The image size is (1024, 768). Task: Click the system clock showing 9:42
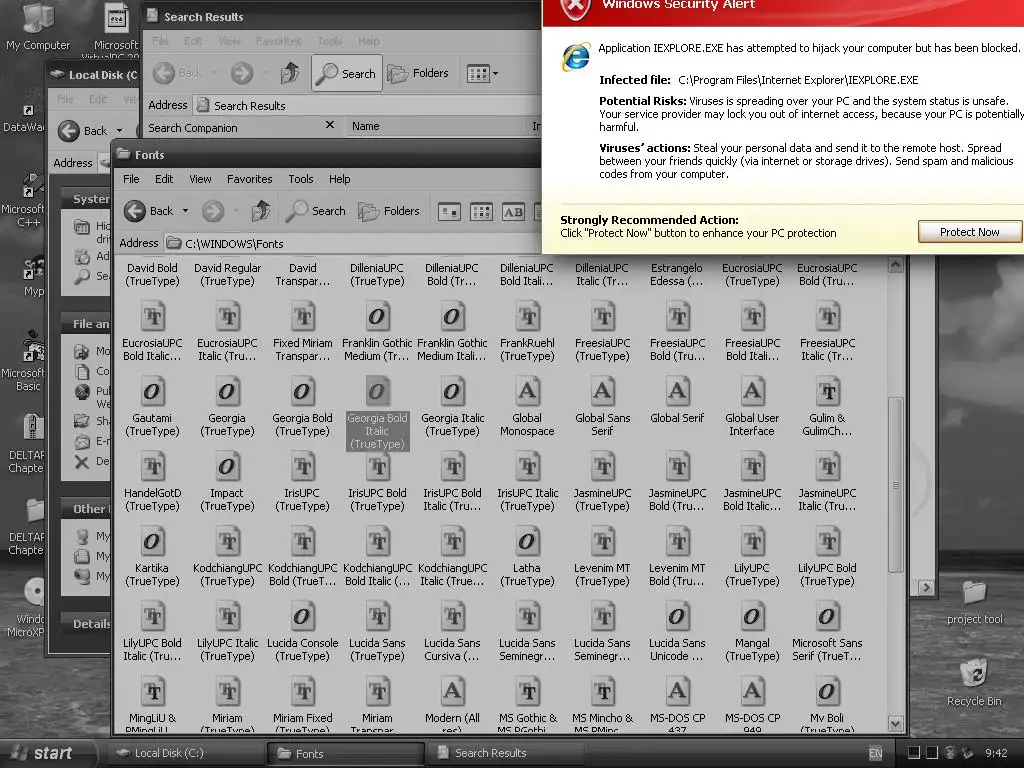pyautogui.click(x=996, y=753)
